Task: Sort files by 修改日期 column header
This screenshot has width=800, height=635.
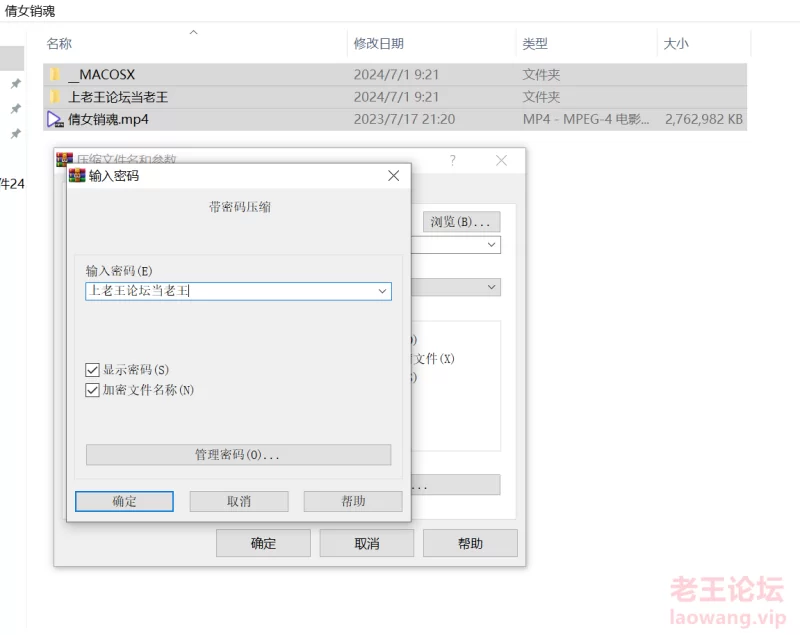Action: click(379, 44)
